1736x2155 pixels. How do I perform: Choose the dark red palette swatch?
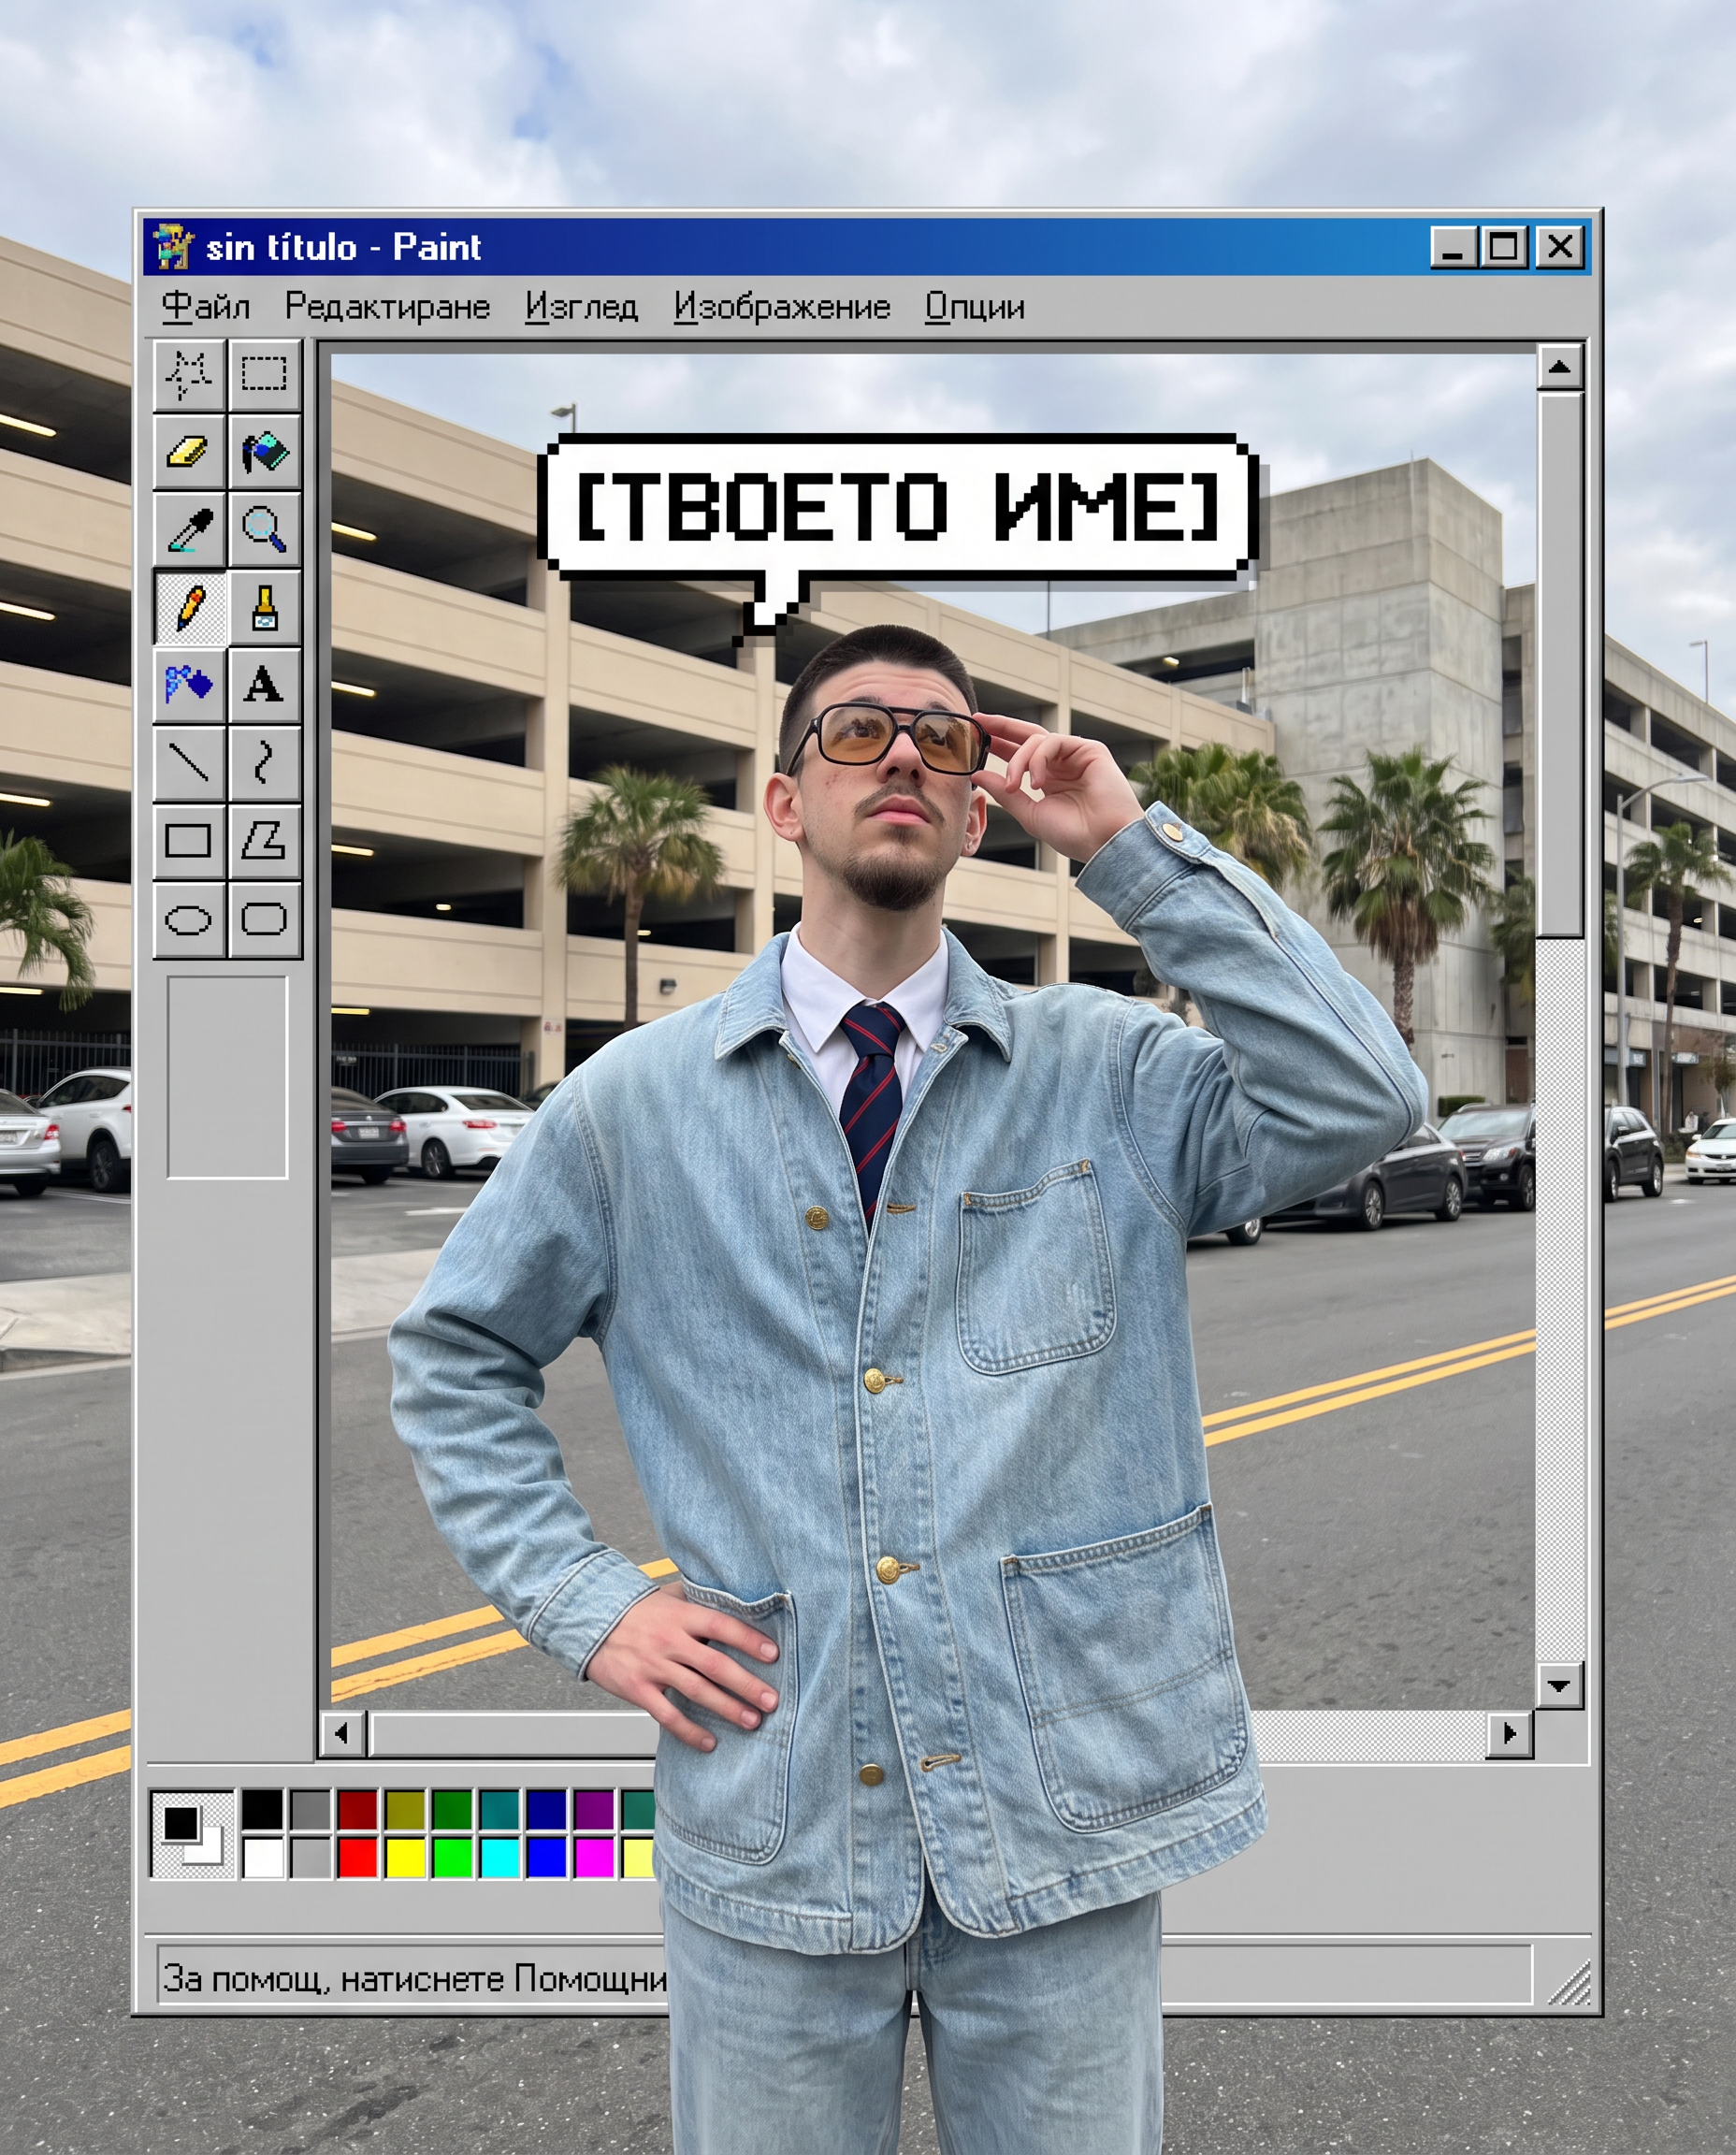pos(358,1809)
